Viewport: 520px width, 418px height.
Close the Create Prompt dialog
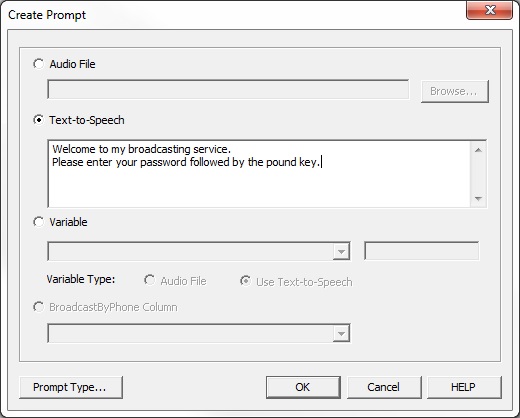(x=489, y=10)
